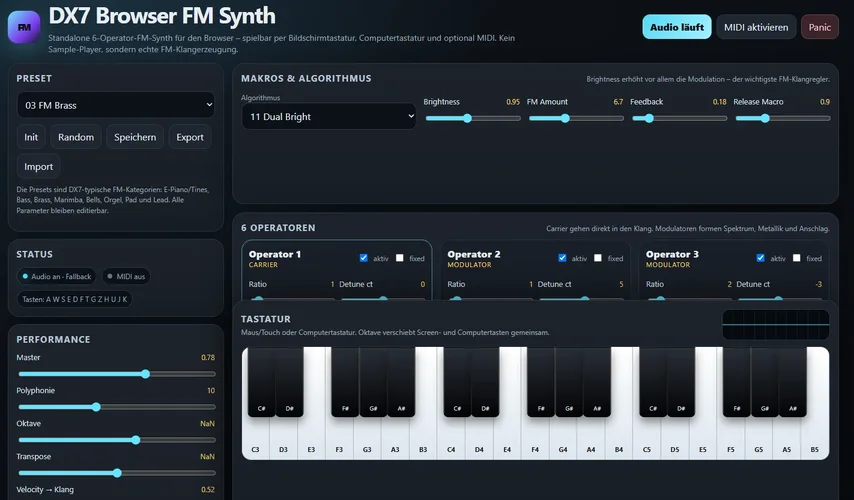Hit the Panic button
The image size is (854, 500).
pyautogui.click(x=819, y=27)
